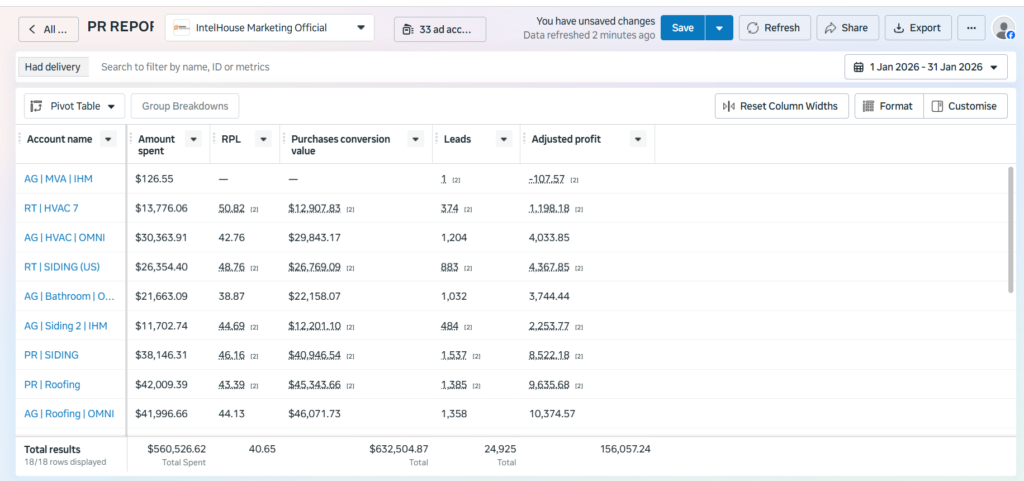Screen dimensions: 1024x481
Task: Click the Refresh icon button
Action: pos(775,28)
